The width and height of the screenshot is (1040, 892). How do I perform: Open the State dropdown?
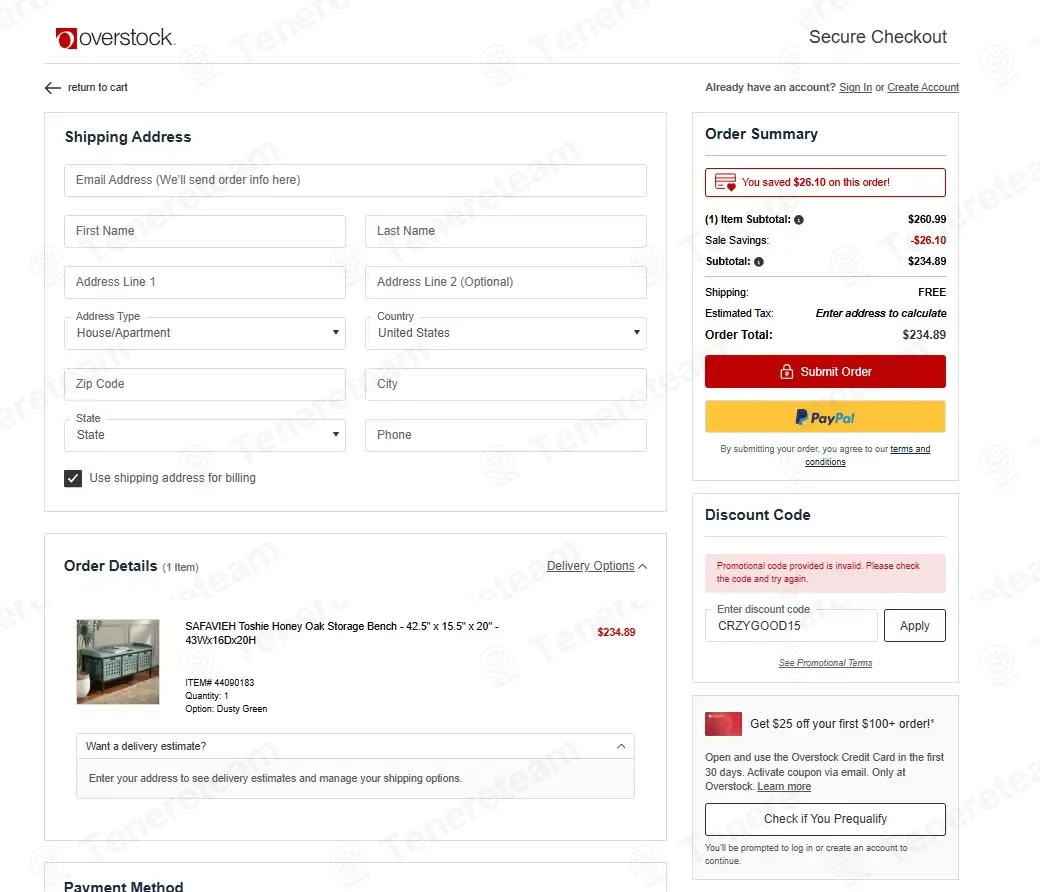click(205, 435)
